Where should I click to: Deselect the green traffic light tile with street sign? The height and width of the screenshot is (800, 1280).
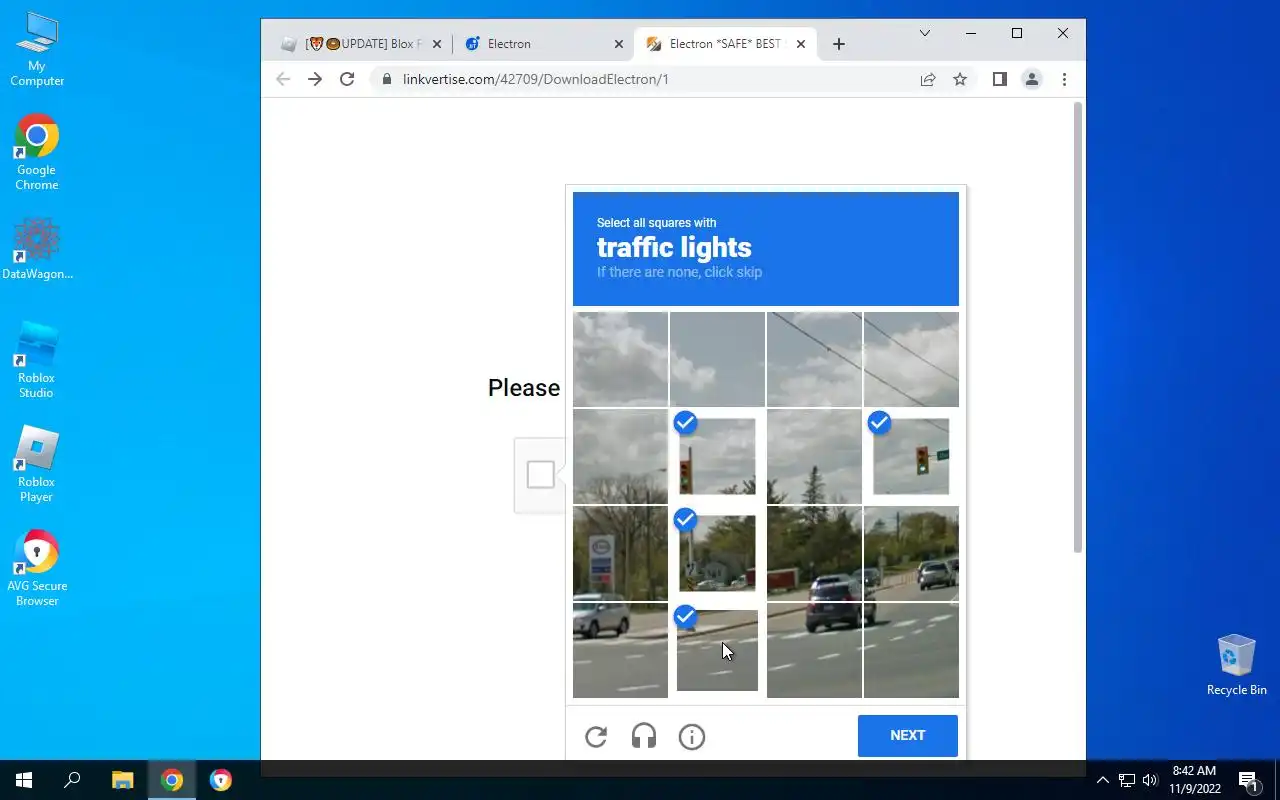(911, 456)
